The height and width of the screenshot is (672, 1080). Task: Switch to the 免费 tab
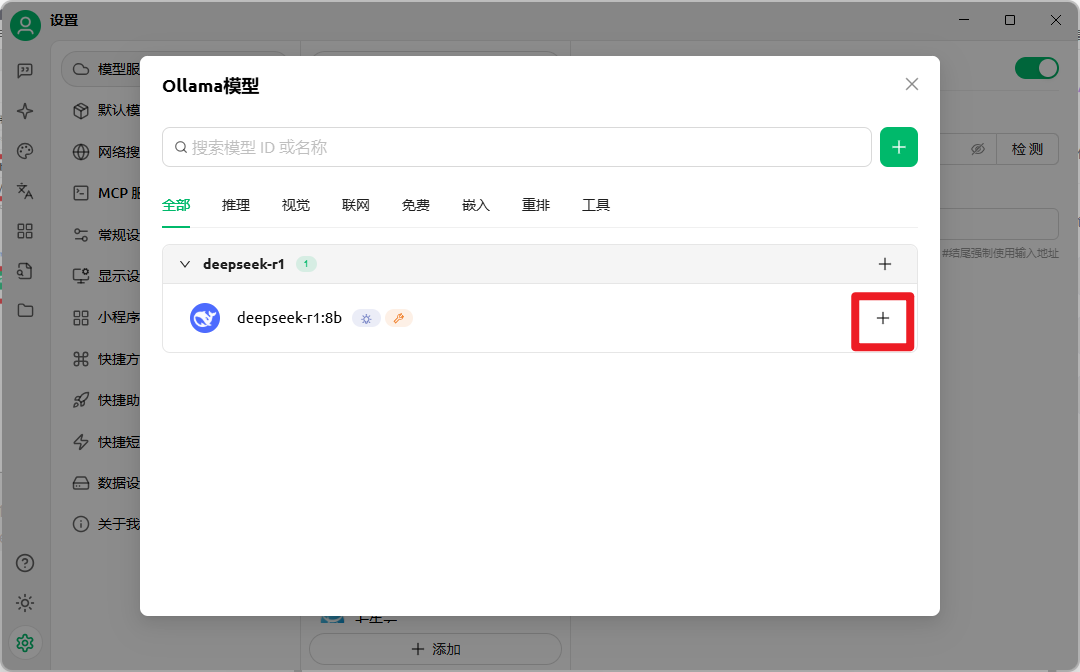click(415, 204)
